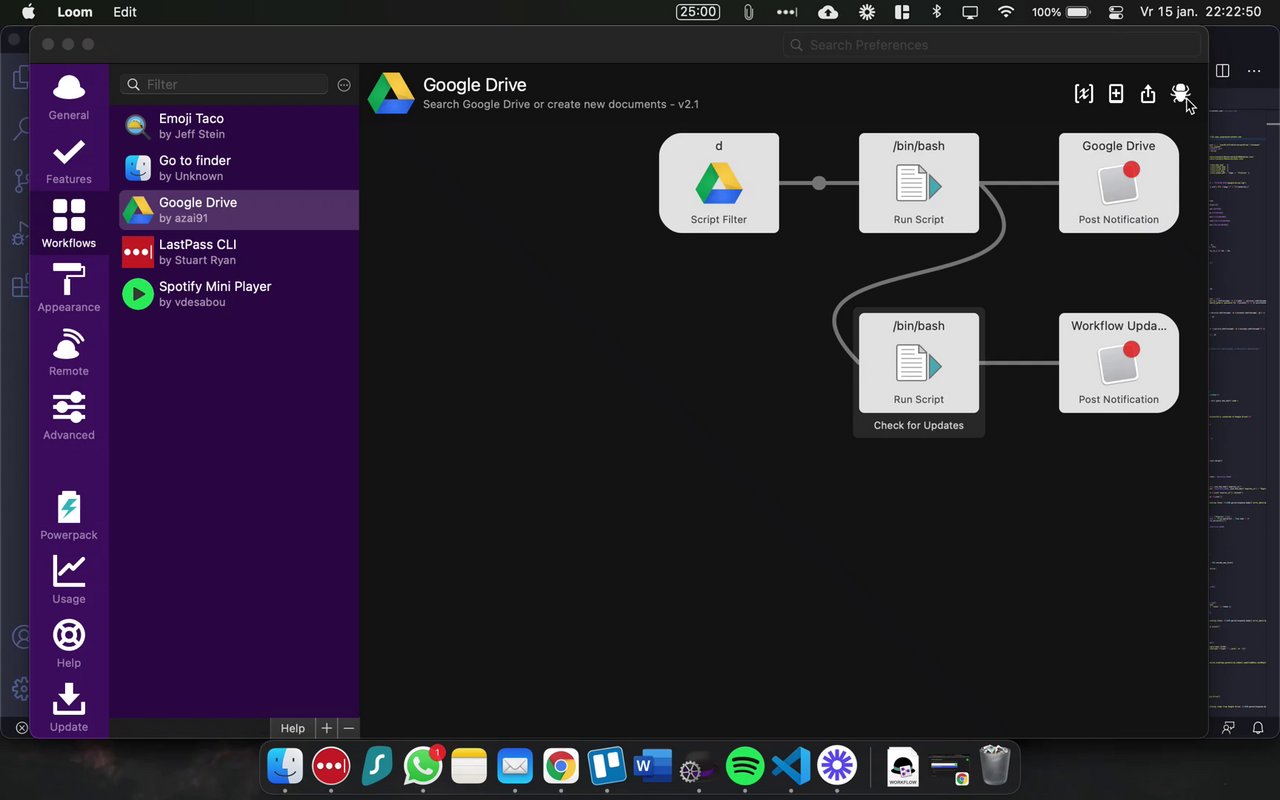The width and height of the screenshot is (1280, 800).
Task: Open Microsoft Word from the Dock
Action: coord(653,767)
